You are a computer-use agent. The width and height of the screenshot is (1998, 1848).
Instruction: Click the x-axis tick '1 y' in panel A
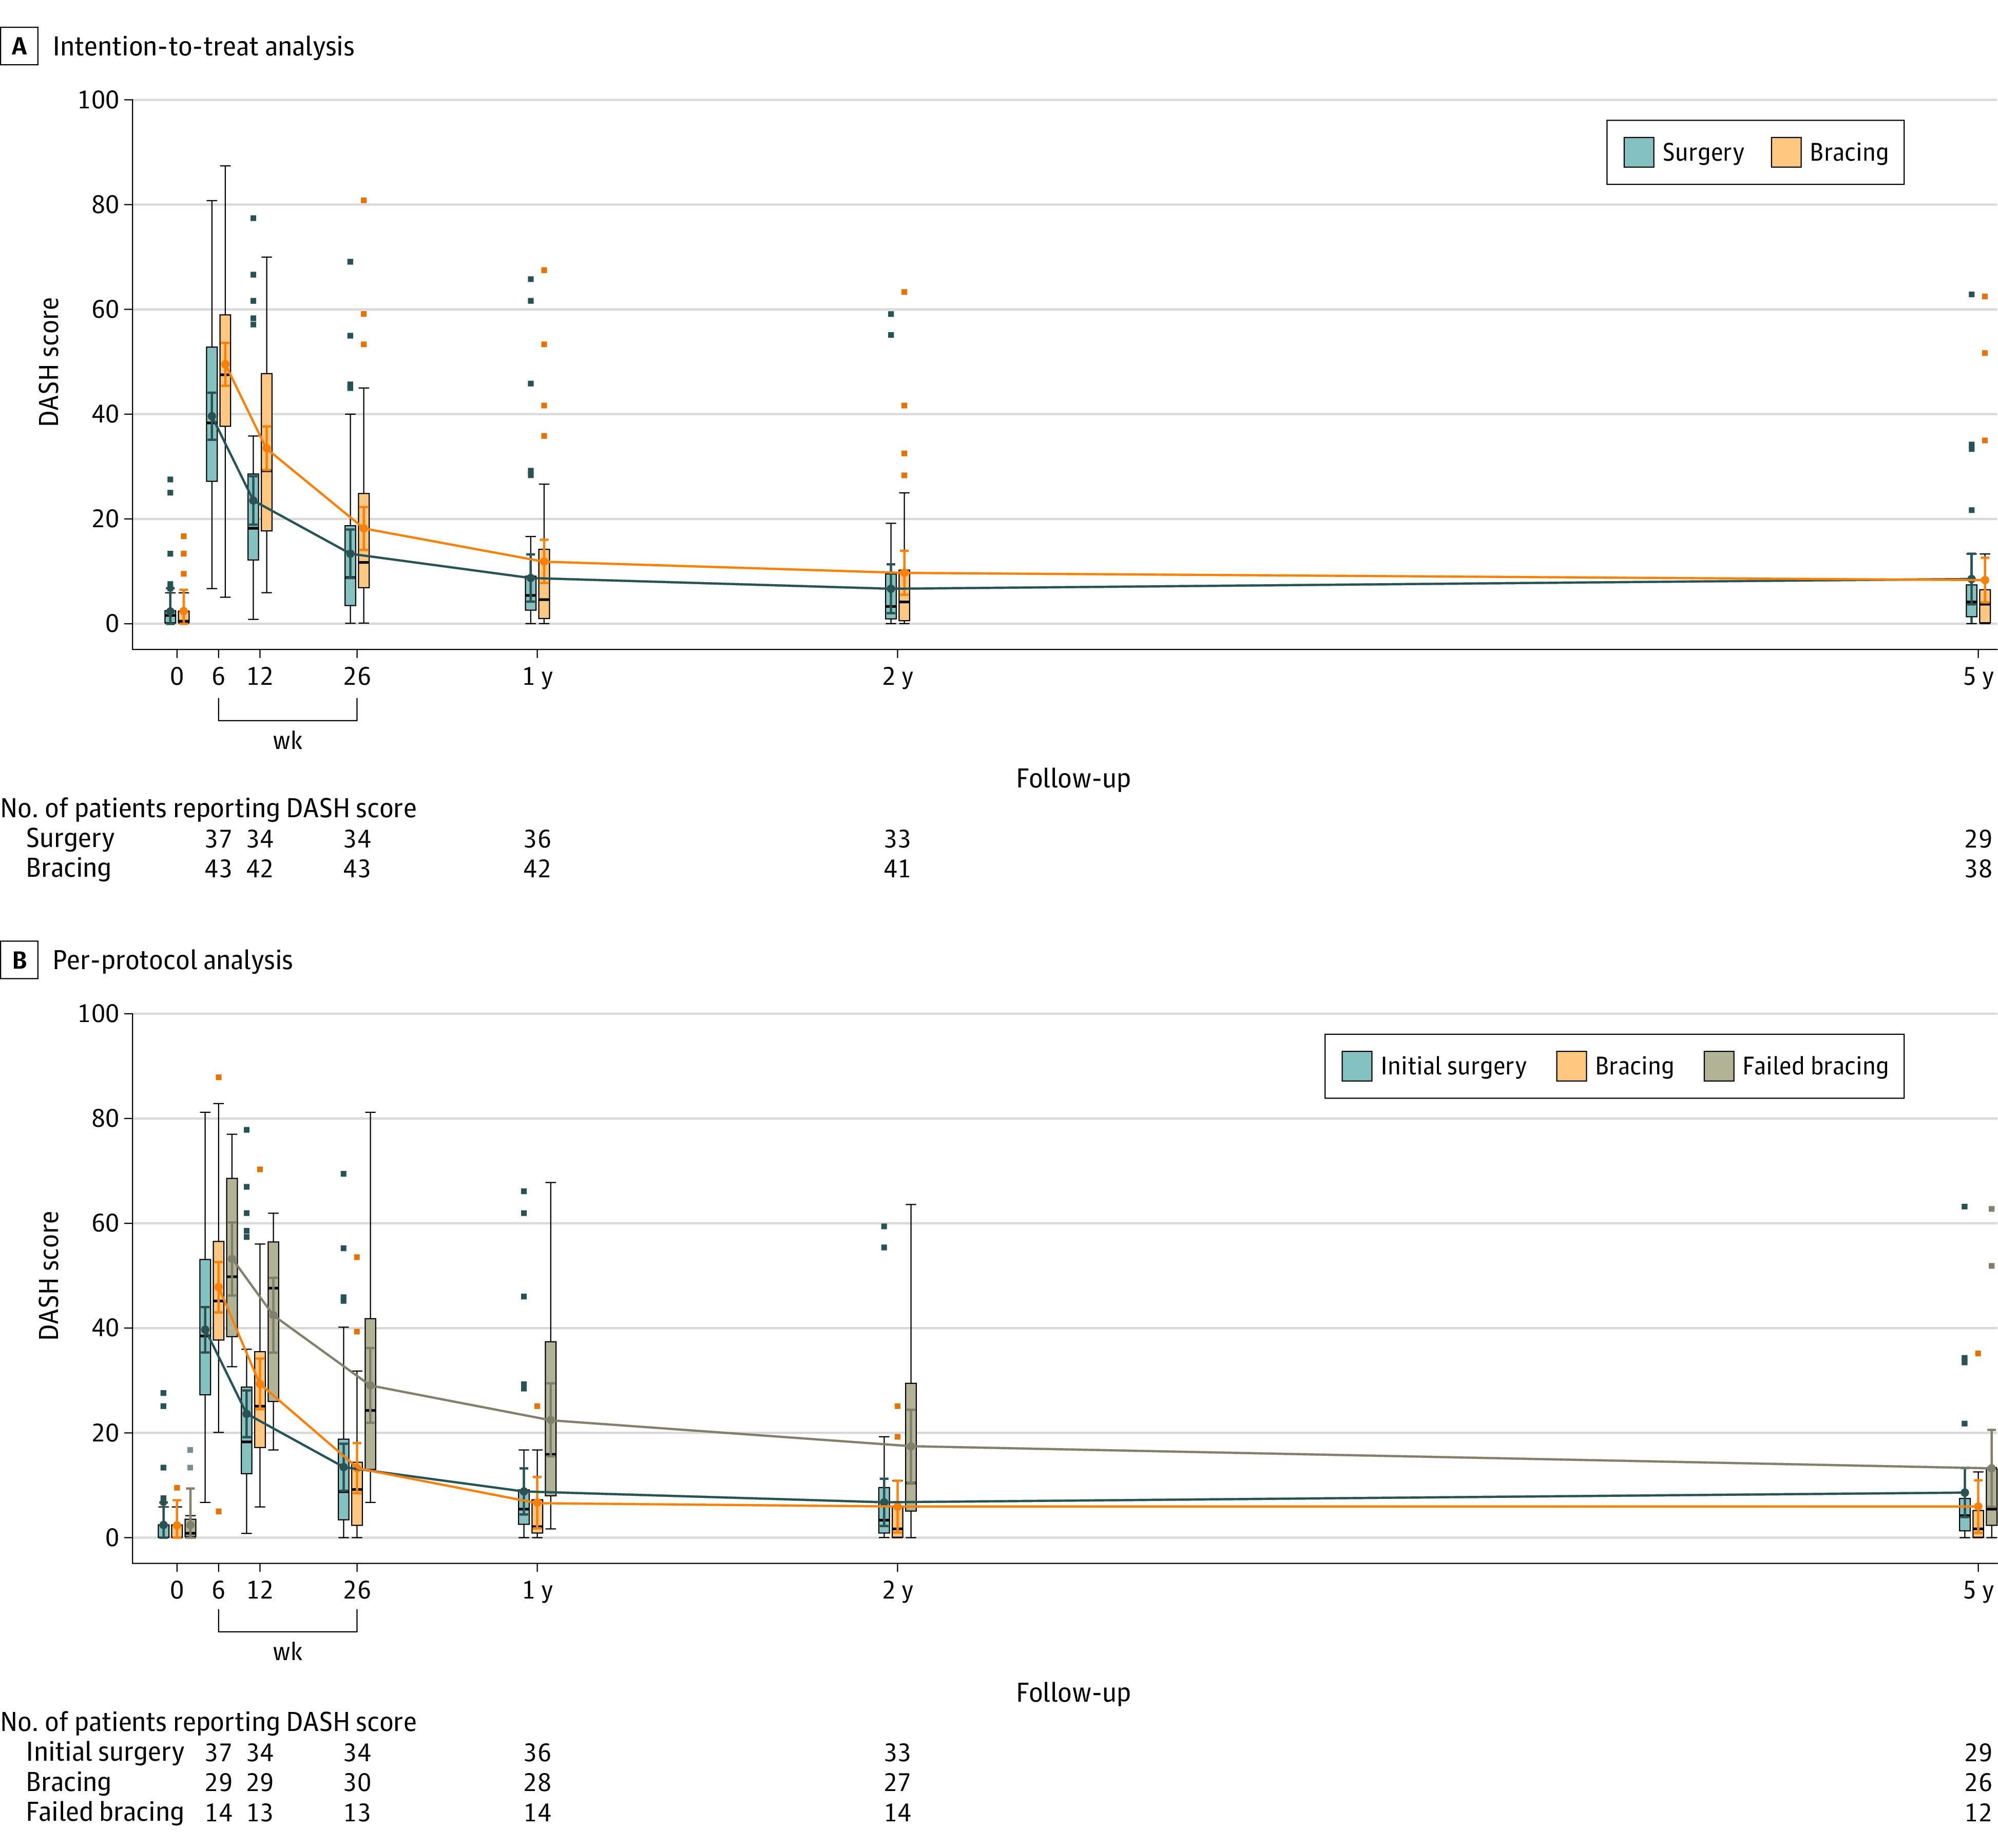click(x=537, y=678)
